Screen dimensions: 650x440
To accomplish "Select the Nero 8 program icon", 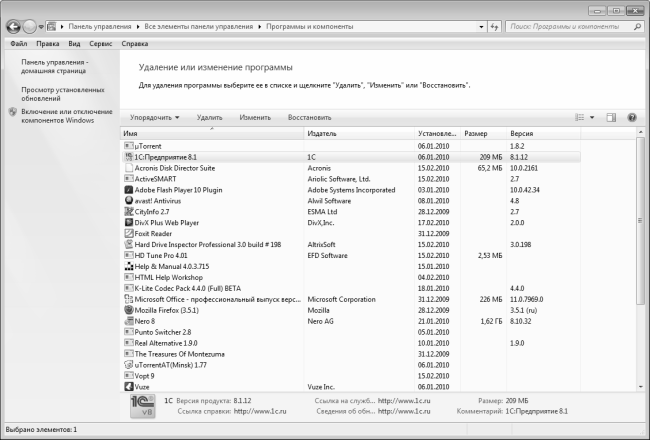I will point(128,321).
